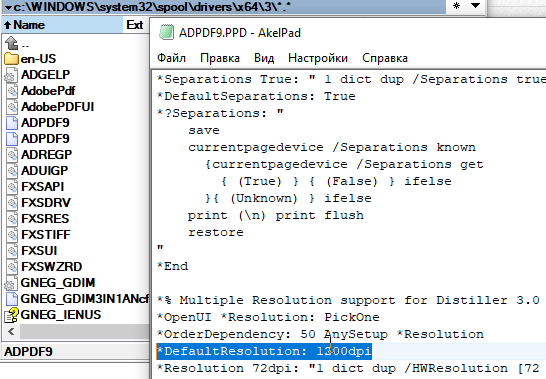546x379 pixels.
Task: Place cursor on the restore line
Action: [x=216, y=232]
